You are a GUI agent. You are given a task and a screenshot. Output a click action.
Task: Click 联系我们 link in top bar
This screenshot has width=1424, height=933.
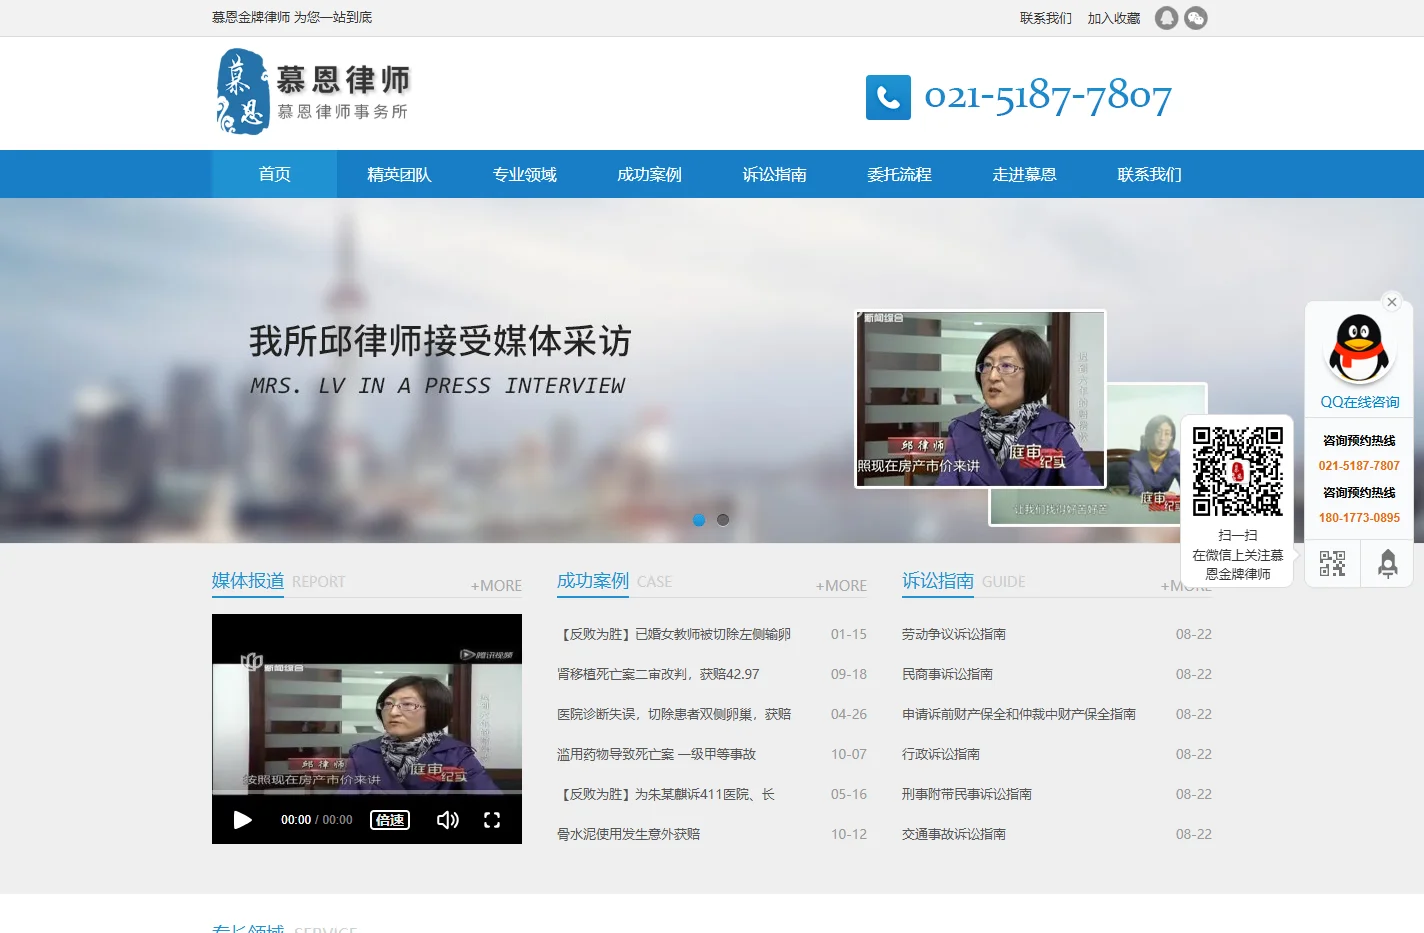tap(1045, 18)
